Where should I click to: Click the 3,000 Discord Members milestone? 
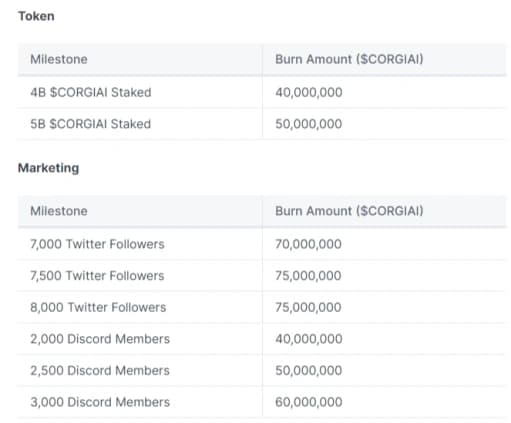pos(100,402)
